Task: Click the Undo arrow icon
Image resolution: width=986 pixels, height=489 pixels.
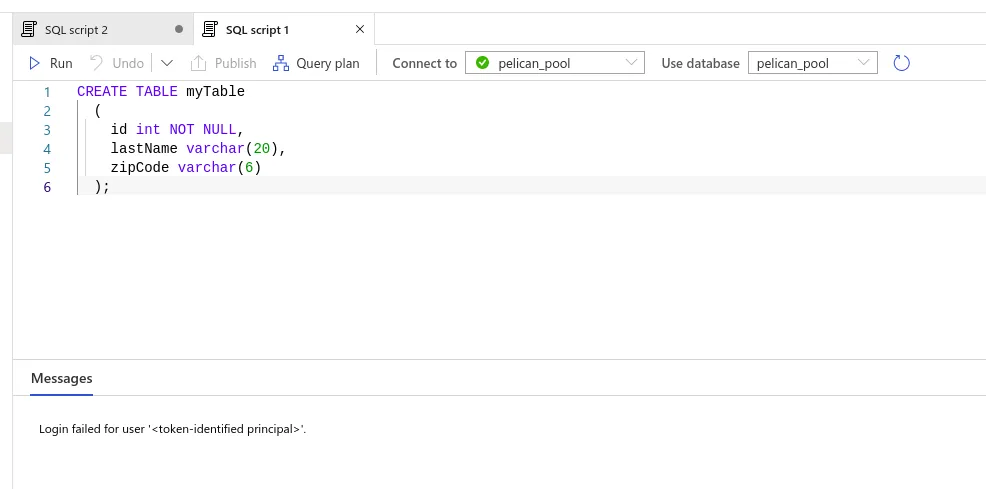Action: pyautogui.click(x=97, y=63)
